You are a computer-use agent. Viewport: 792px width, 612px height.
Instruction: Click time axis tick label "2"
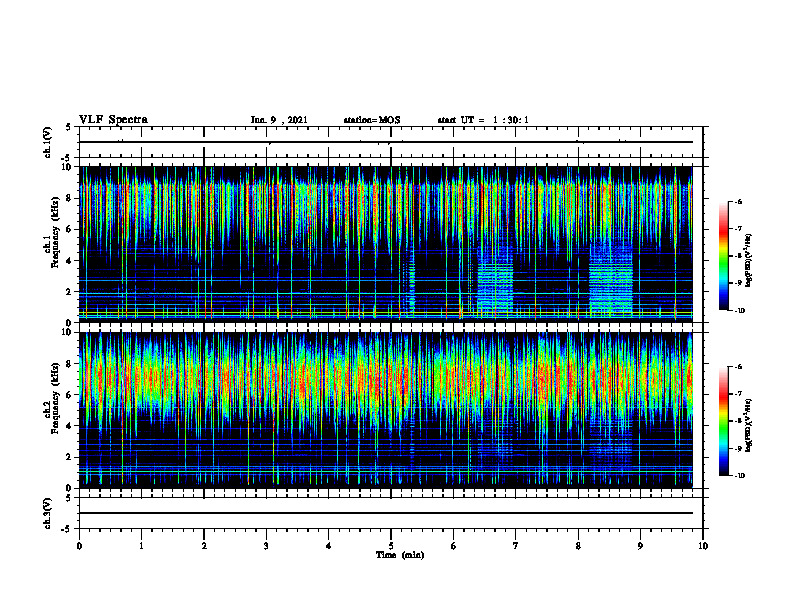click(204, 545)
